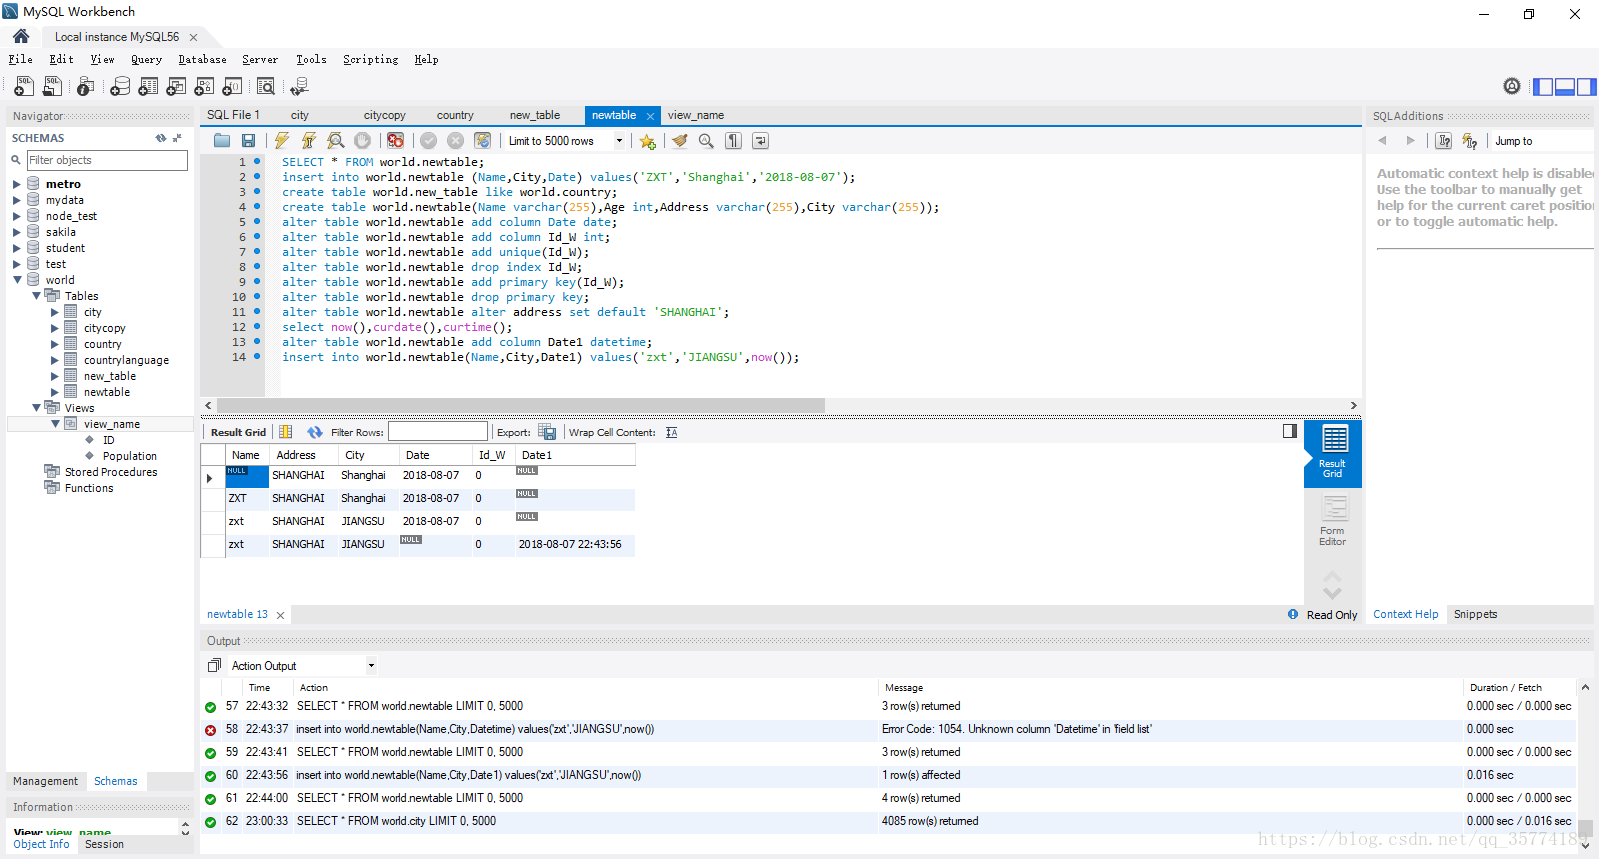Expand the city table node

click(55, 312)
